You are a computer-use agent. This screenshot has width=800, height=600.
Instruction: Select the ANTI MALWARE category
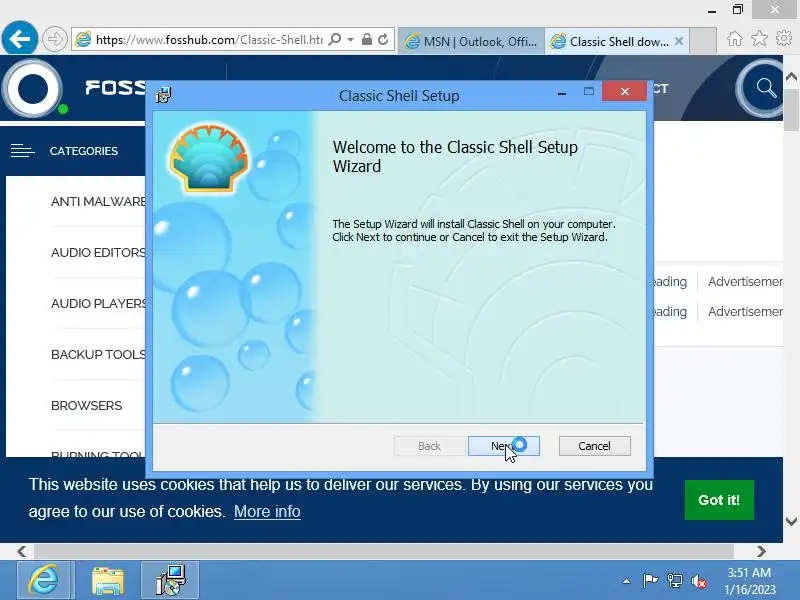click(x=98, y=202)
